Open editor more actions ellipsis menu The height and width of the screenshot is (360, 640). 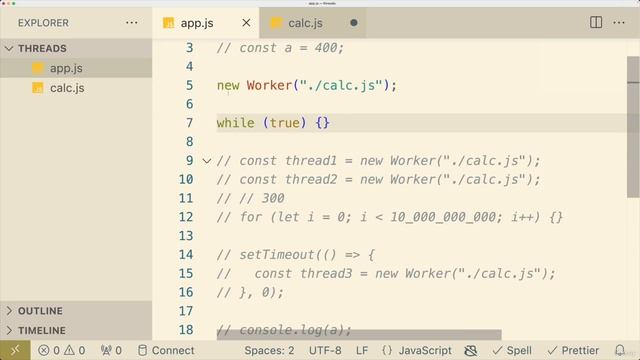point(619,22)
